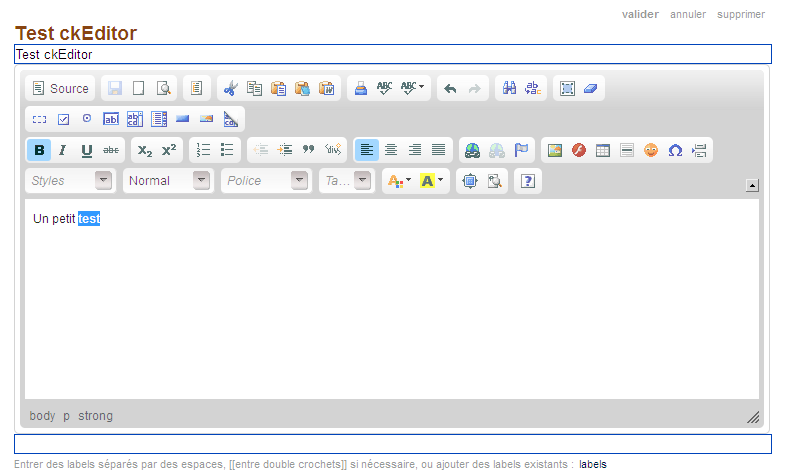Click the Undo arrow
Image resolution: width=788 pixels, height=476 pixels.
tap(450, 88)
